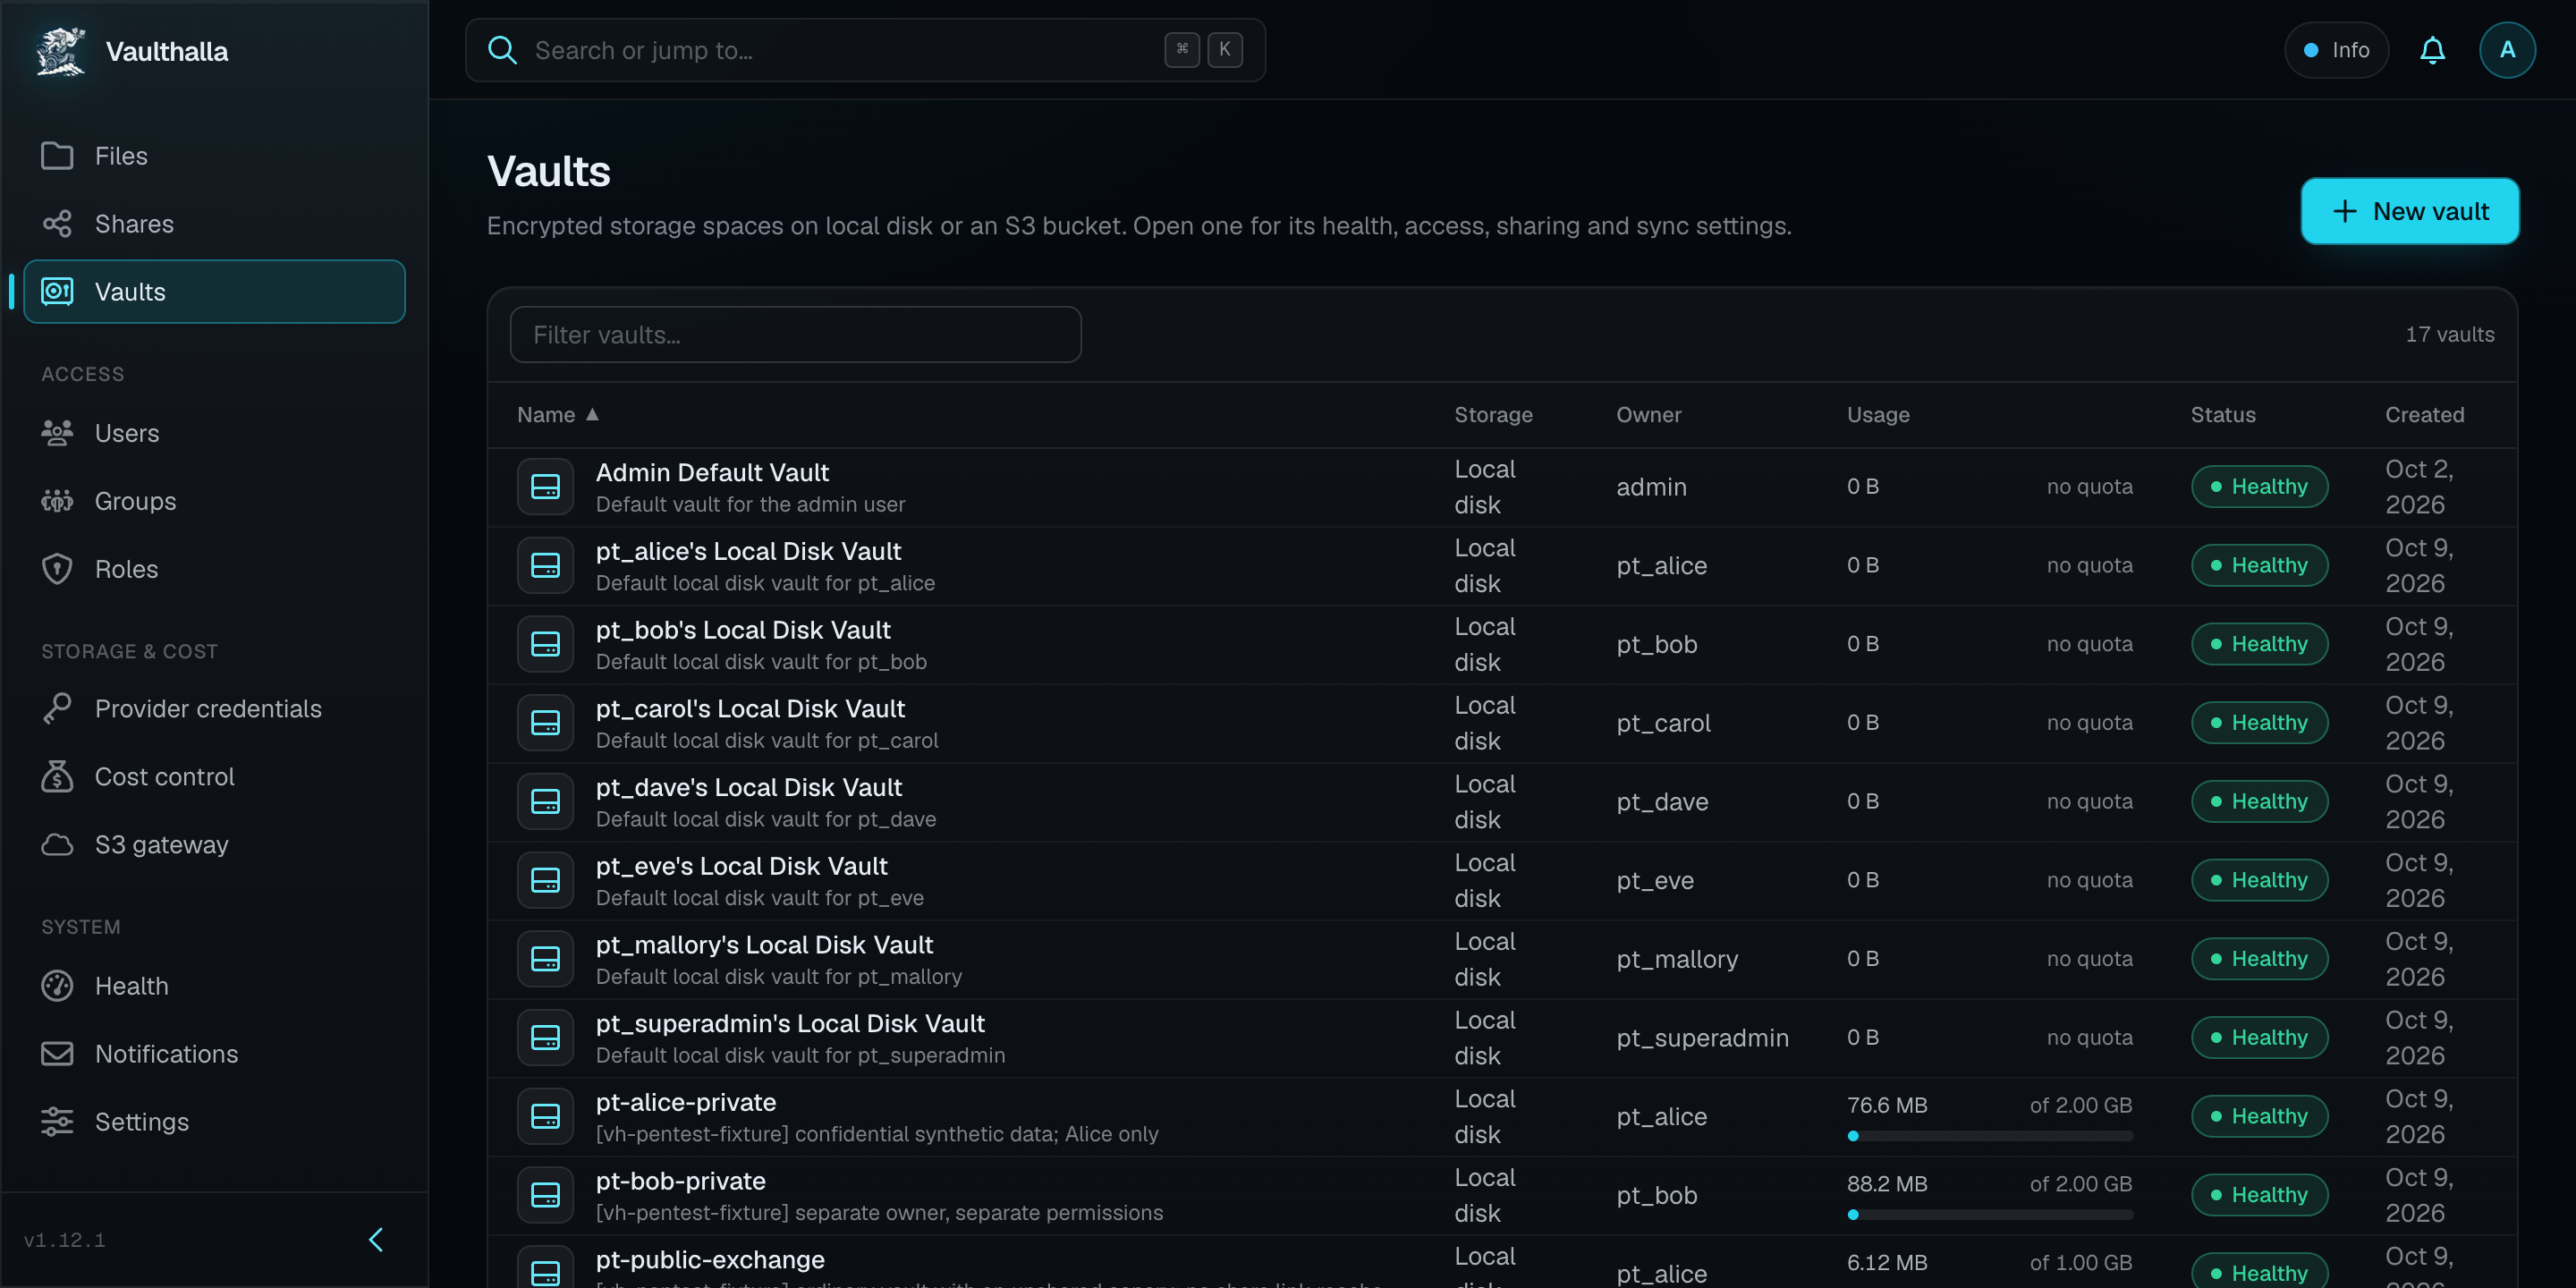Open Cost control page
Viewport: 2576px width, 1288px height.
pos(214,777)
